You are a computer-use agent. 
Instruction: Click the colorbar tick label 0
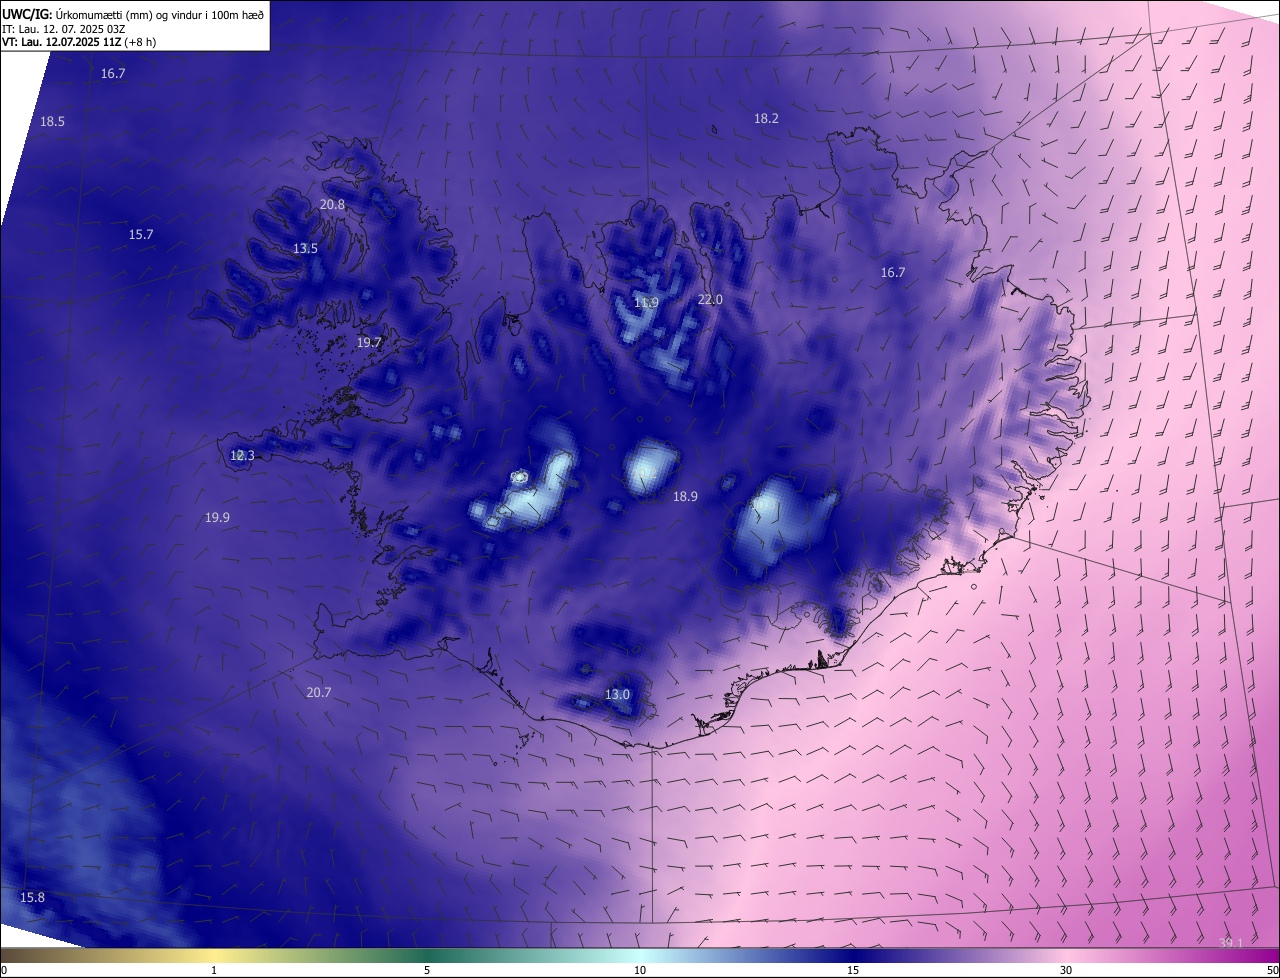[x=3, y=970]
